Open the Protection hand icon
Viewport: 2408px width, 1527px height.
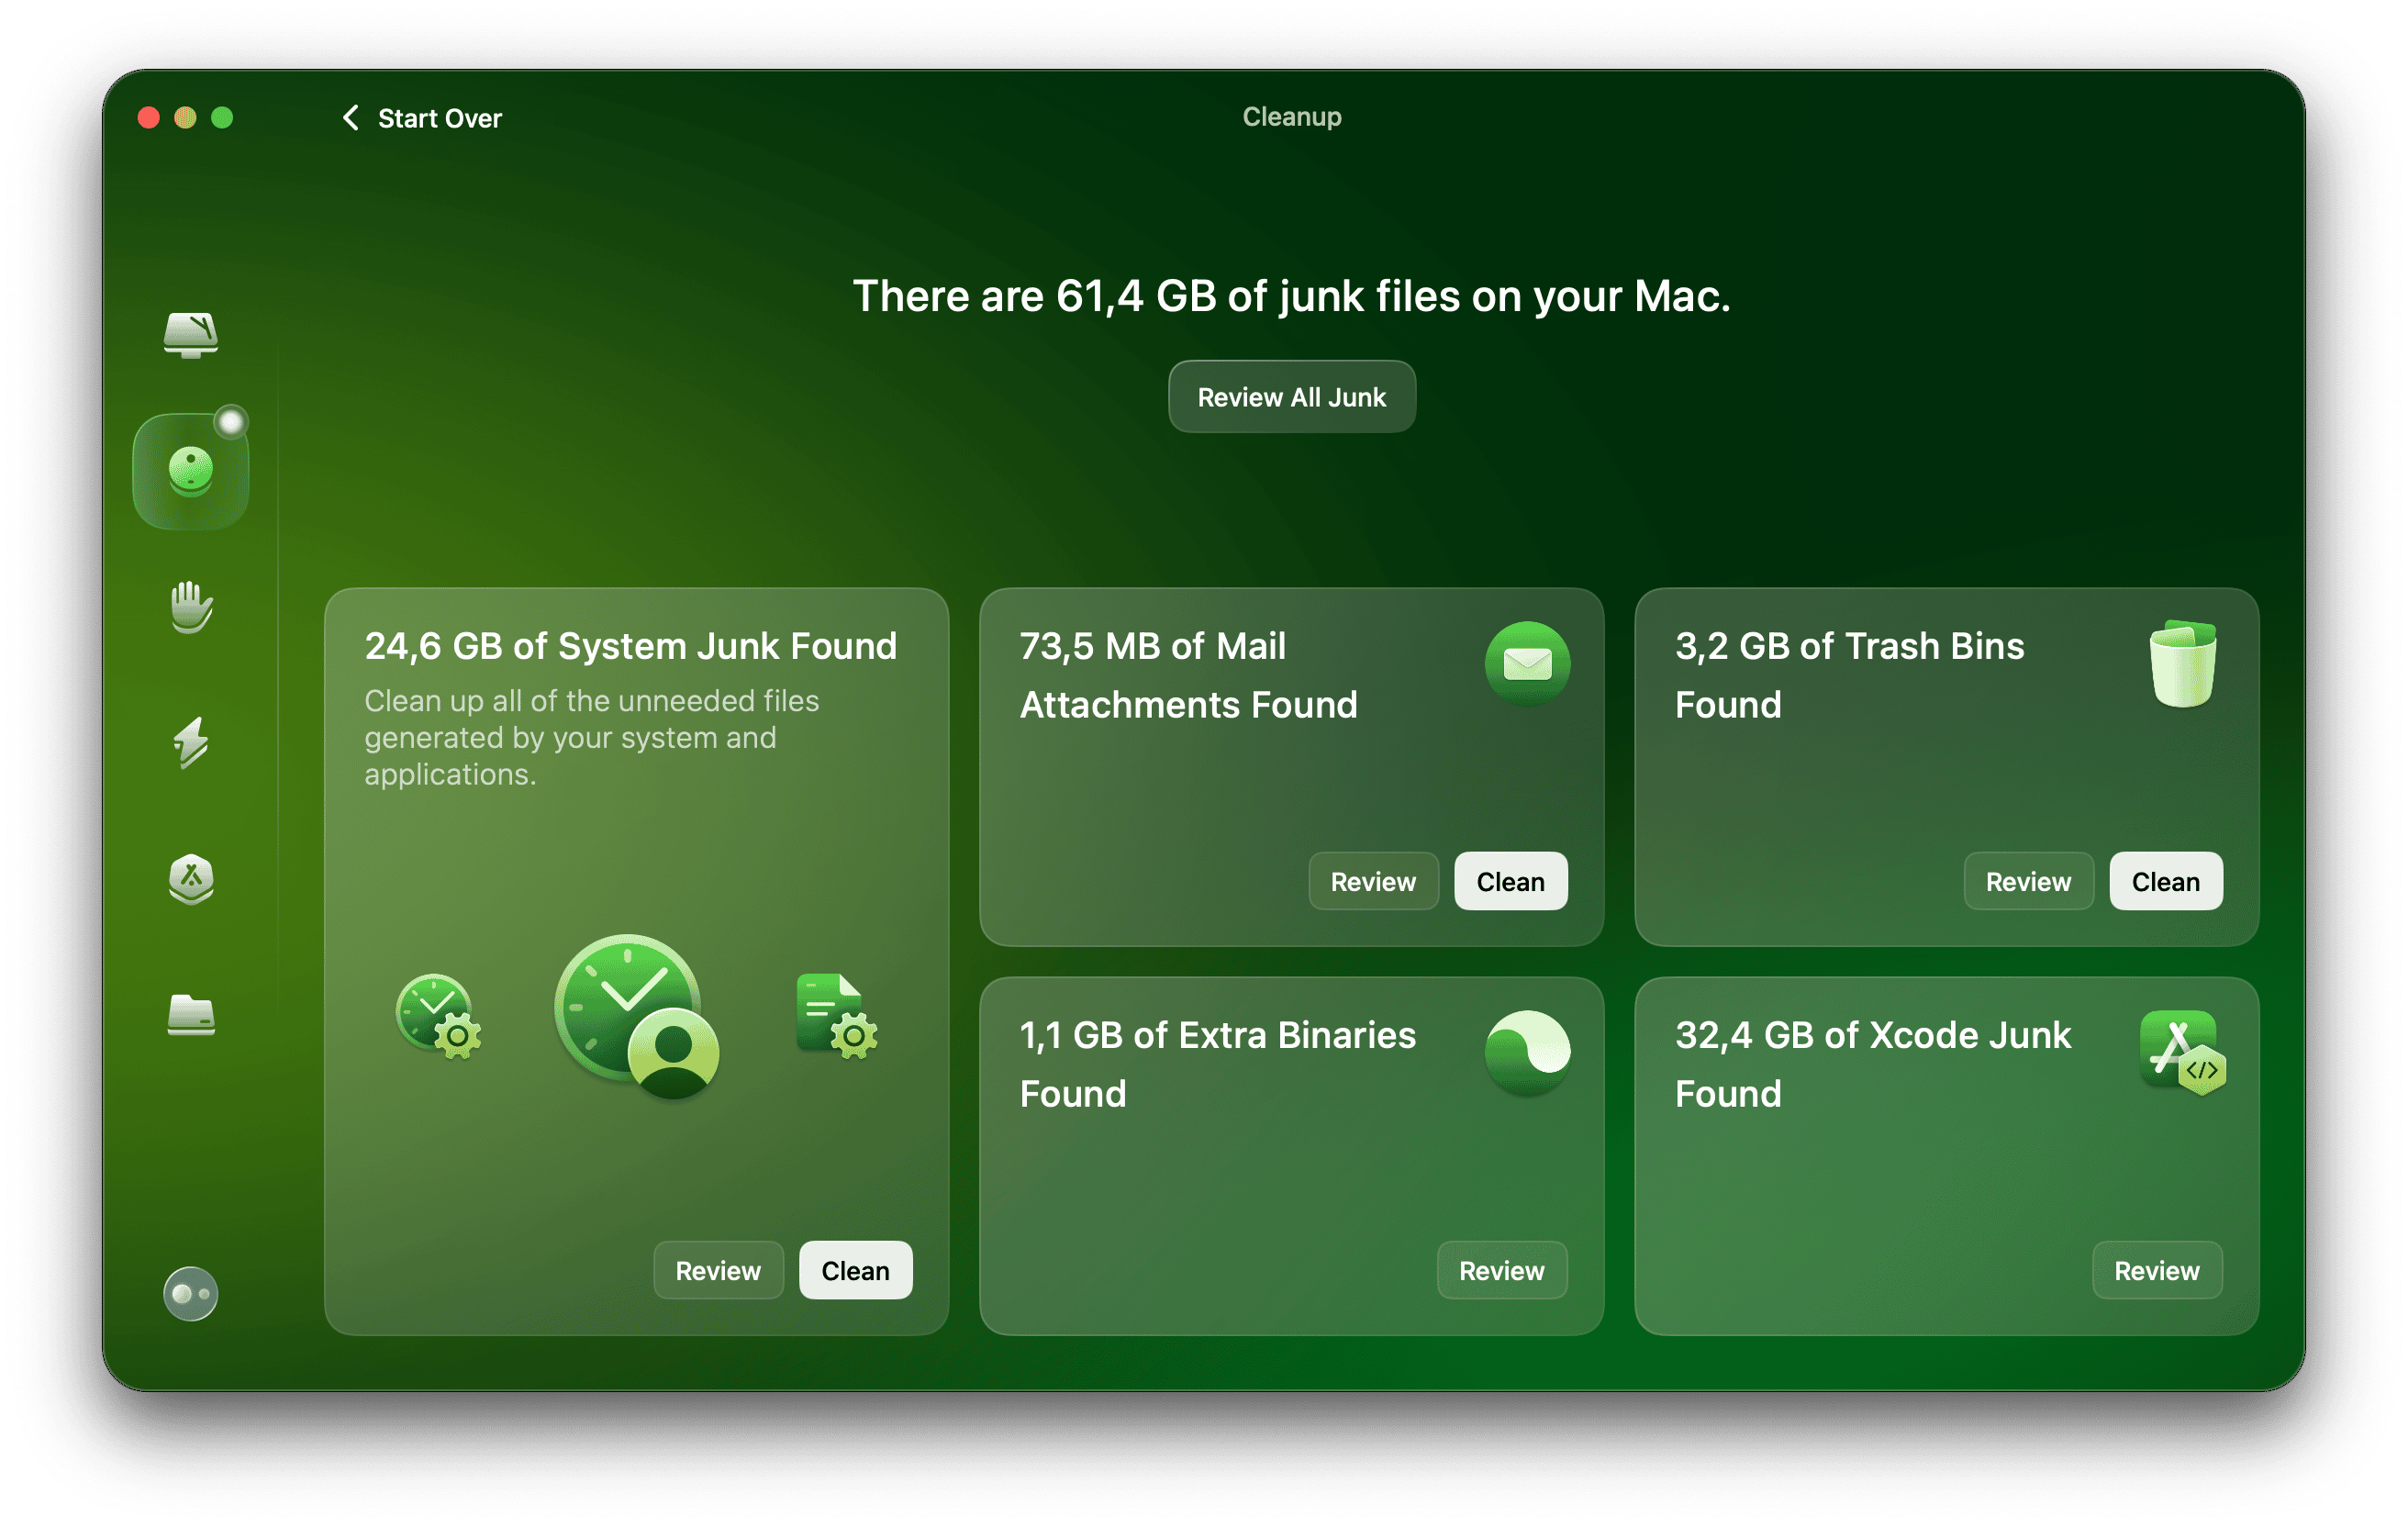tap(190, 607)
